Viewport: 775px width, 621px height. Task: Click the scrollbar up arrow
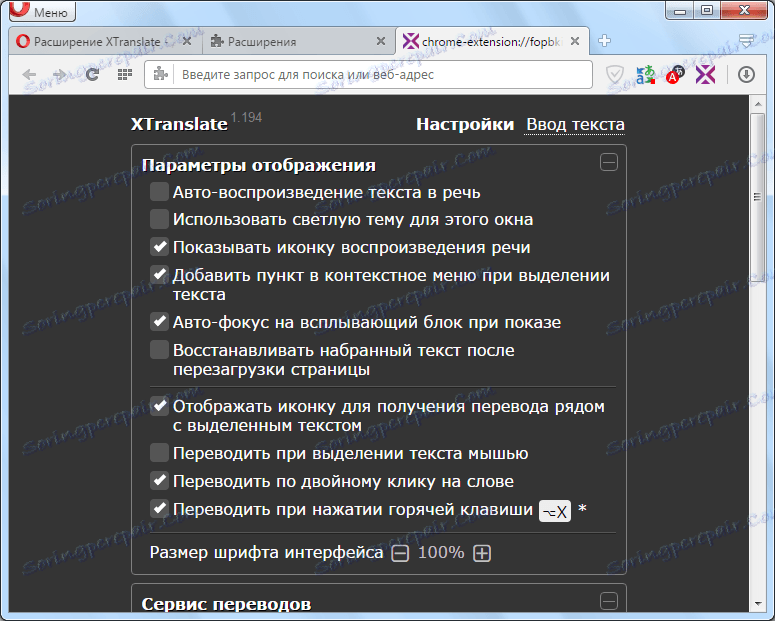pyautogui.click(x=757, y=104)
